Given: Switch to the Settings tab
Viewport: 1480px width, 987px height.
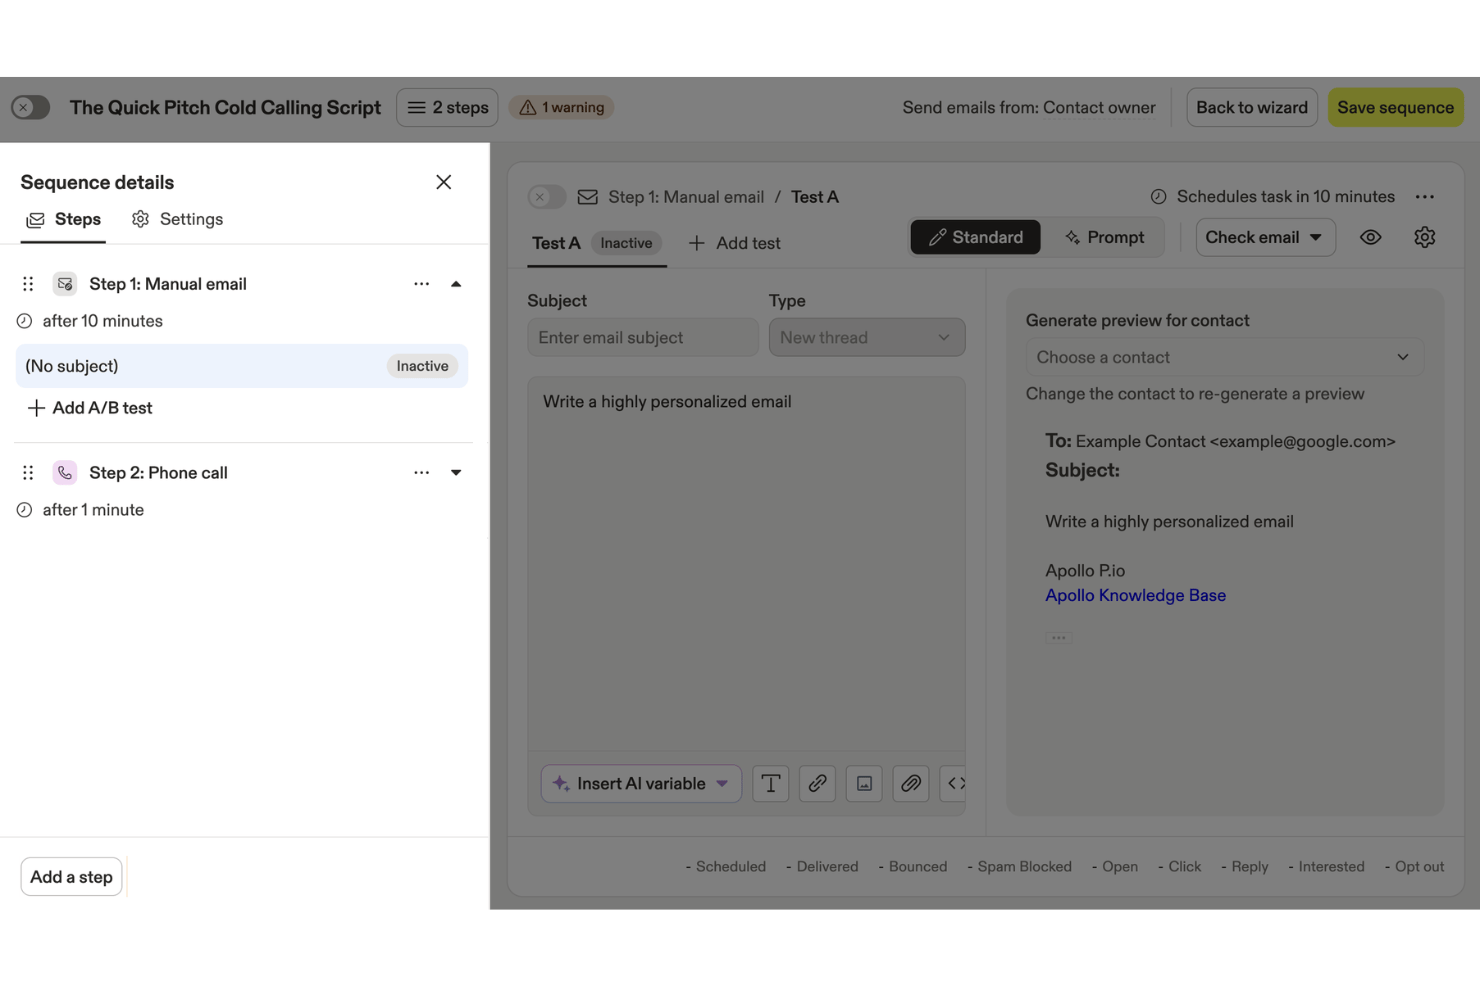Looking at the screenshot, I should (178, 219).
